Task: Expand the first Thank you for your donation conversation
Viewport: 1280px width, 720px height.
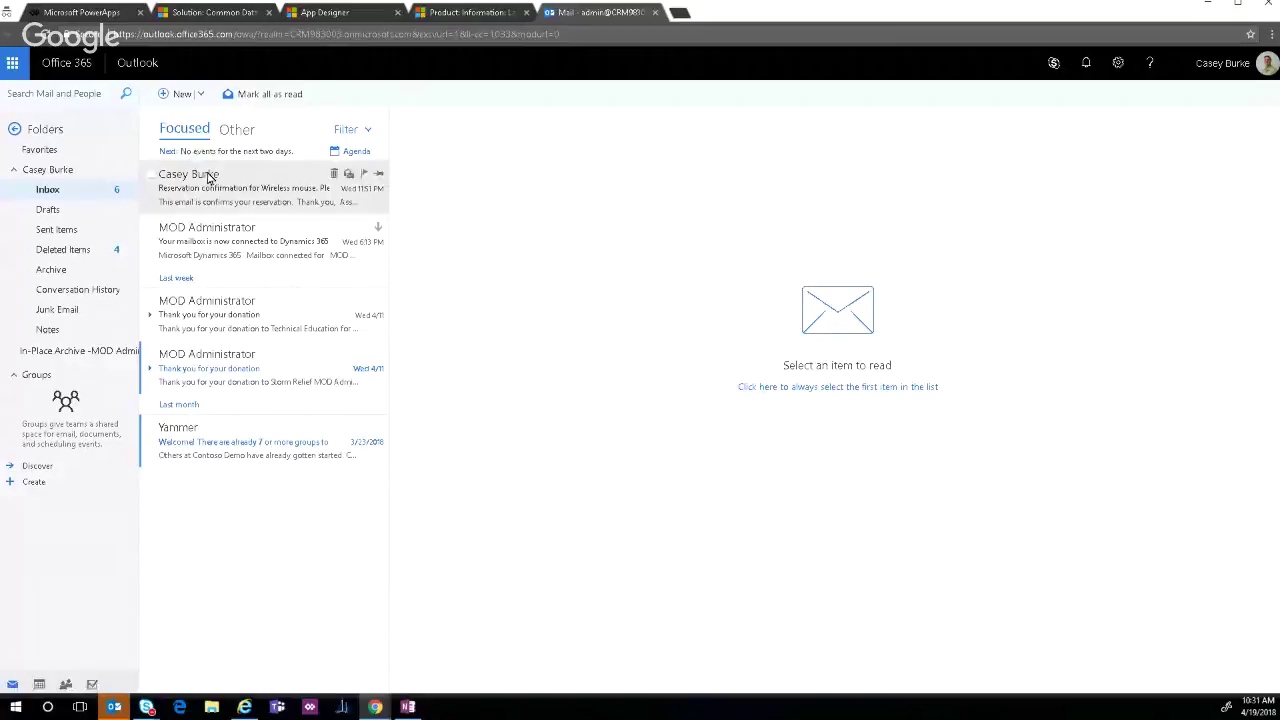Action: tap(150, 315)
